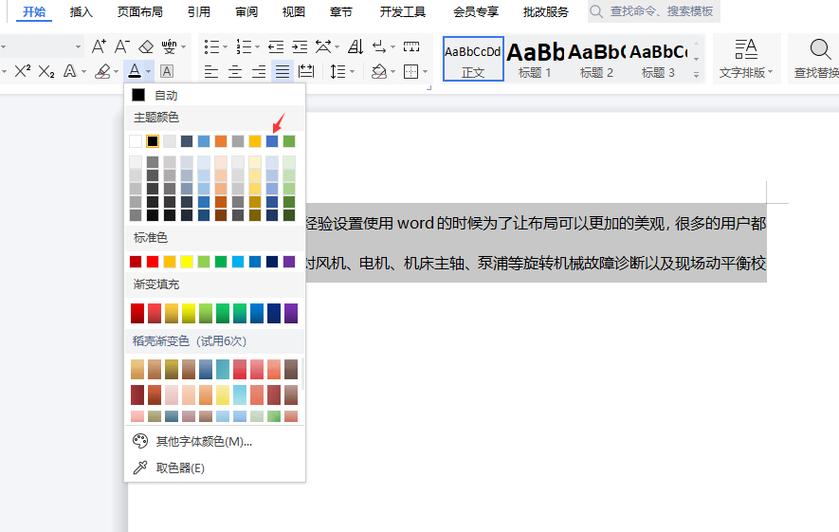Click the font color A icon
The width and height of the screenshot is (839, 532).
(x=134, y=71)
